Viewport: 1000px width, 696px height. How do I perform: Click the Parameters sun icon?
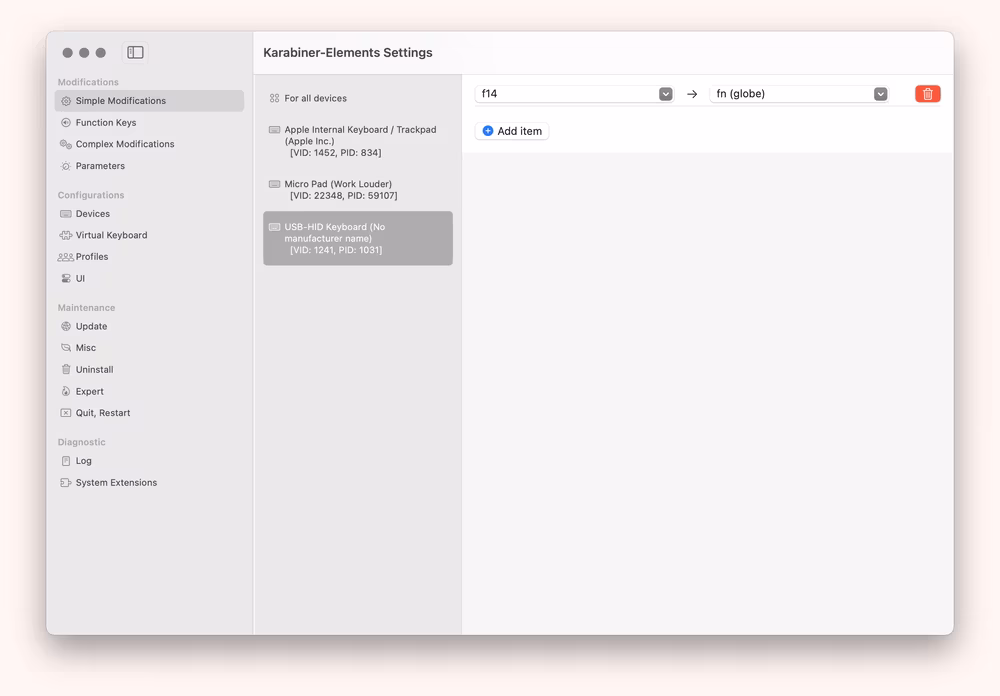[66, 166]
